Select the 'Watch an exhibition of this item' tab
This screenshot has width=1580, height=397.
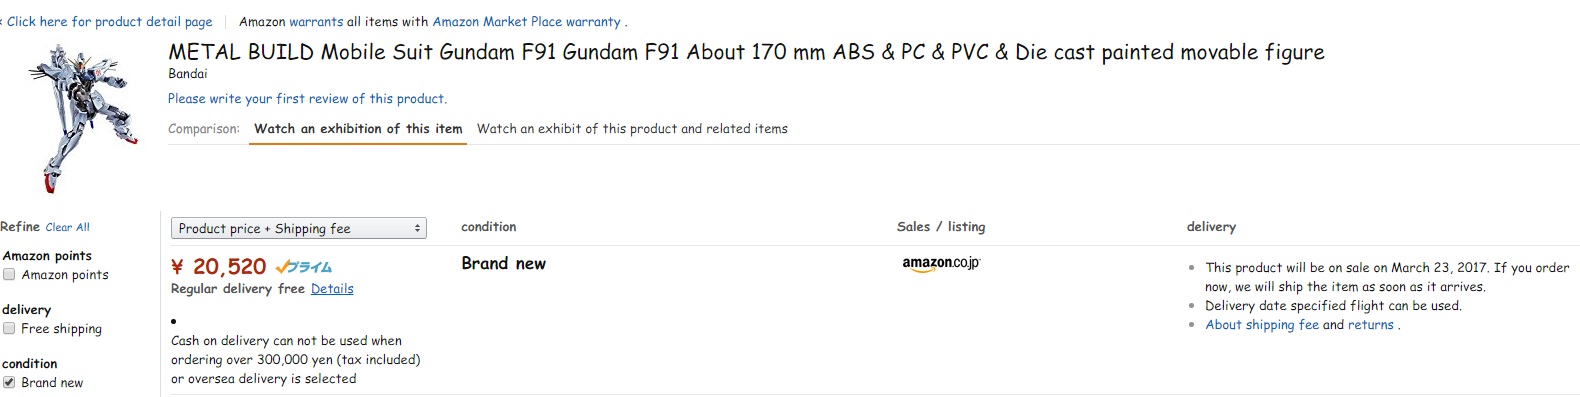[x=358, y=129]
